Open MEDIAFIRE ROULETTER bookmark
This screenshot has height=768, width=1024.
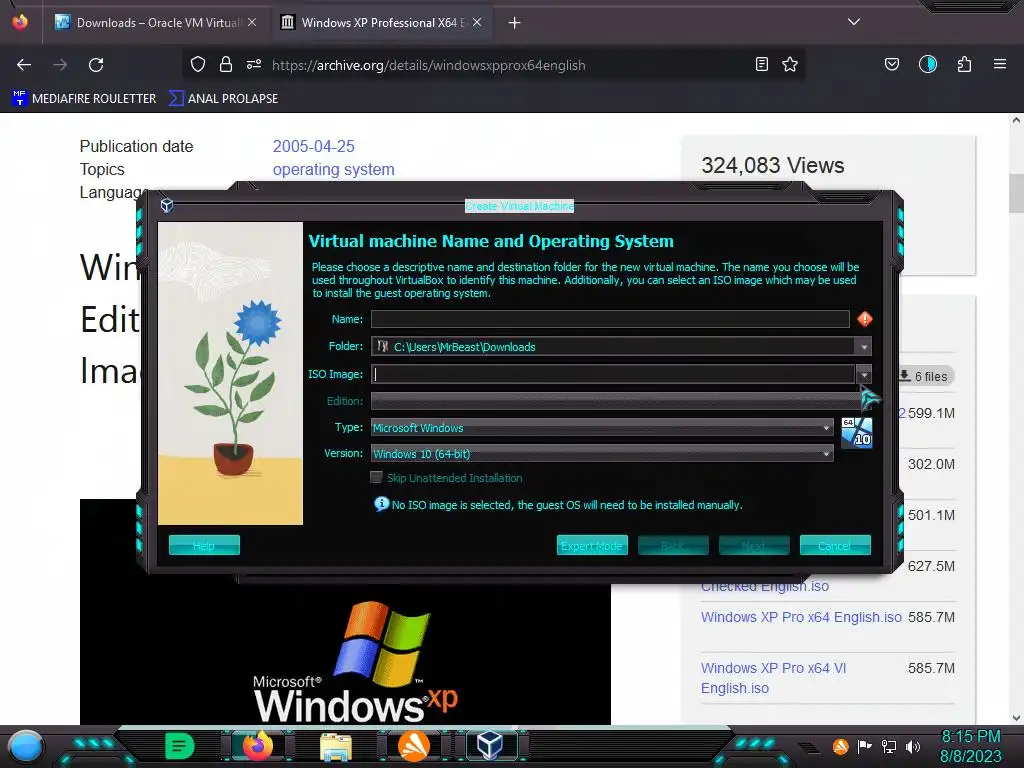coord(84,99)
